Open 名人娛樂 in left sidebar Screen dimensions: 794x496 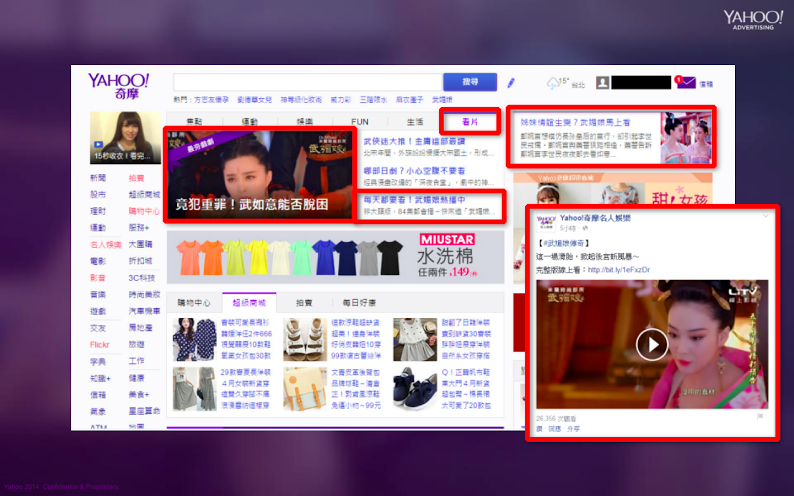point(106,244)
